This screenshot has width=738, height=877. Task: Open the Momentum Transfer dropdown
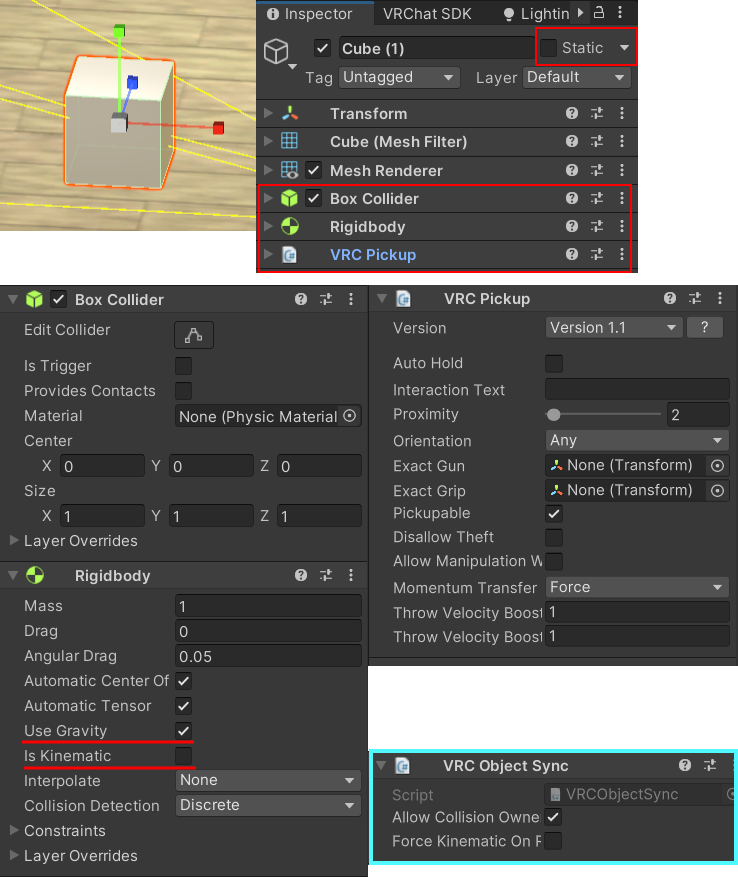click(636, 587)
